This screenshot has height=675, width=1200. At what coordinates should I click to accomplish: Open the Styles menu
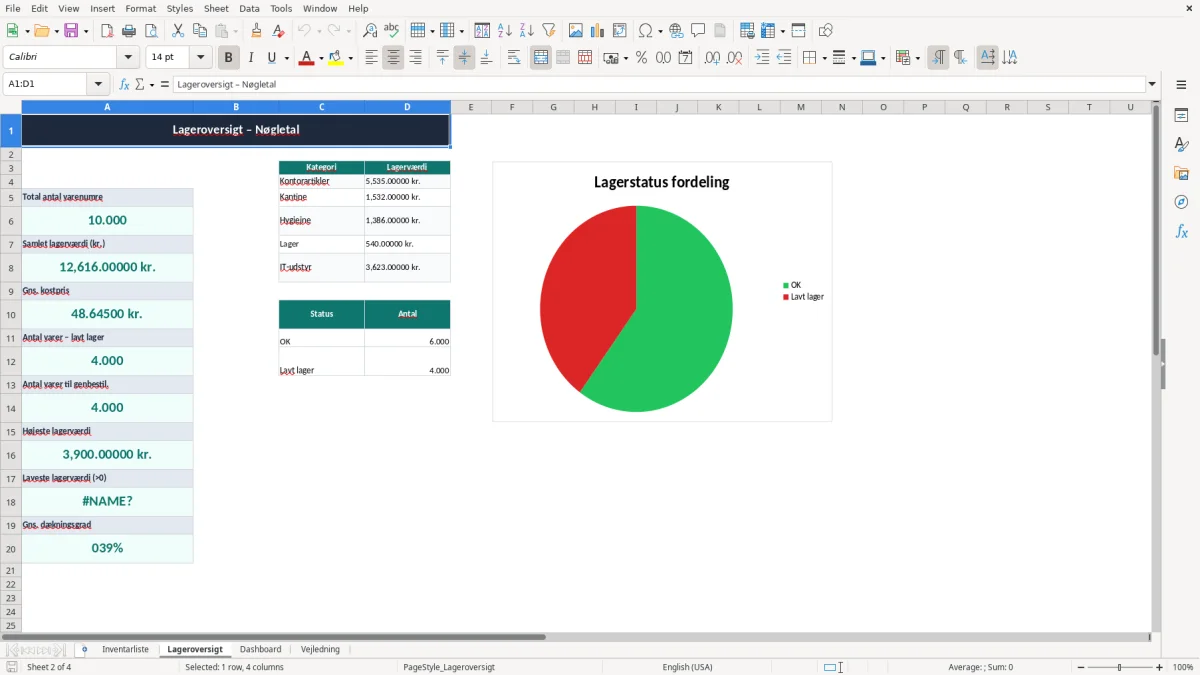[180, 8]
